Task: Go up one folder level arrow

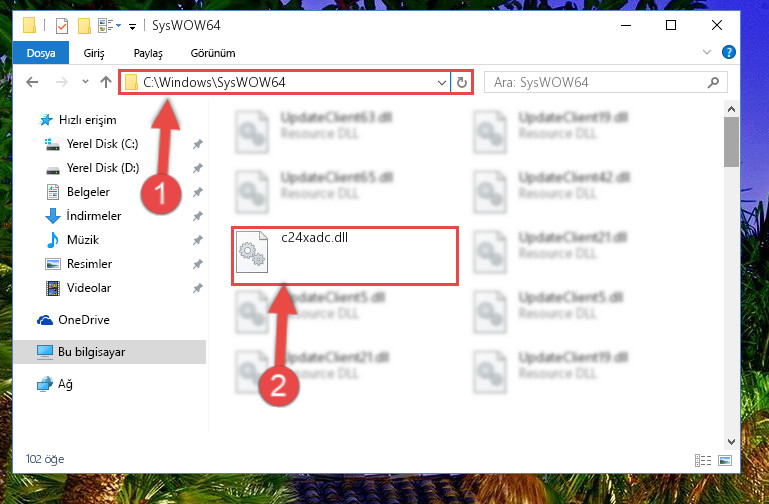Action: pyautogui.click(x=106, y=82)
